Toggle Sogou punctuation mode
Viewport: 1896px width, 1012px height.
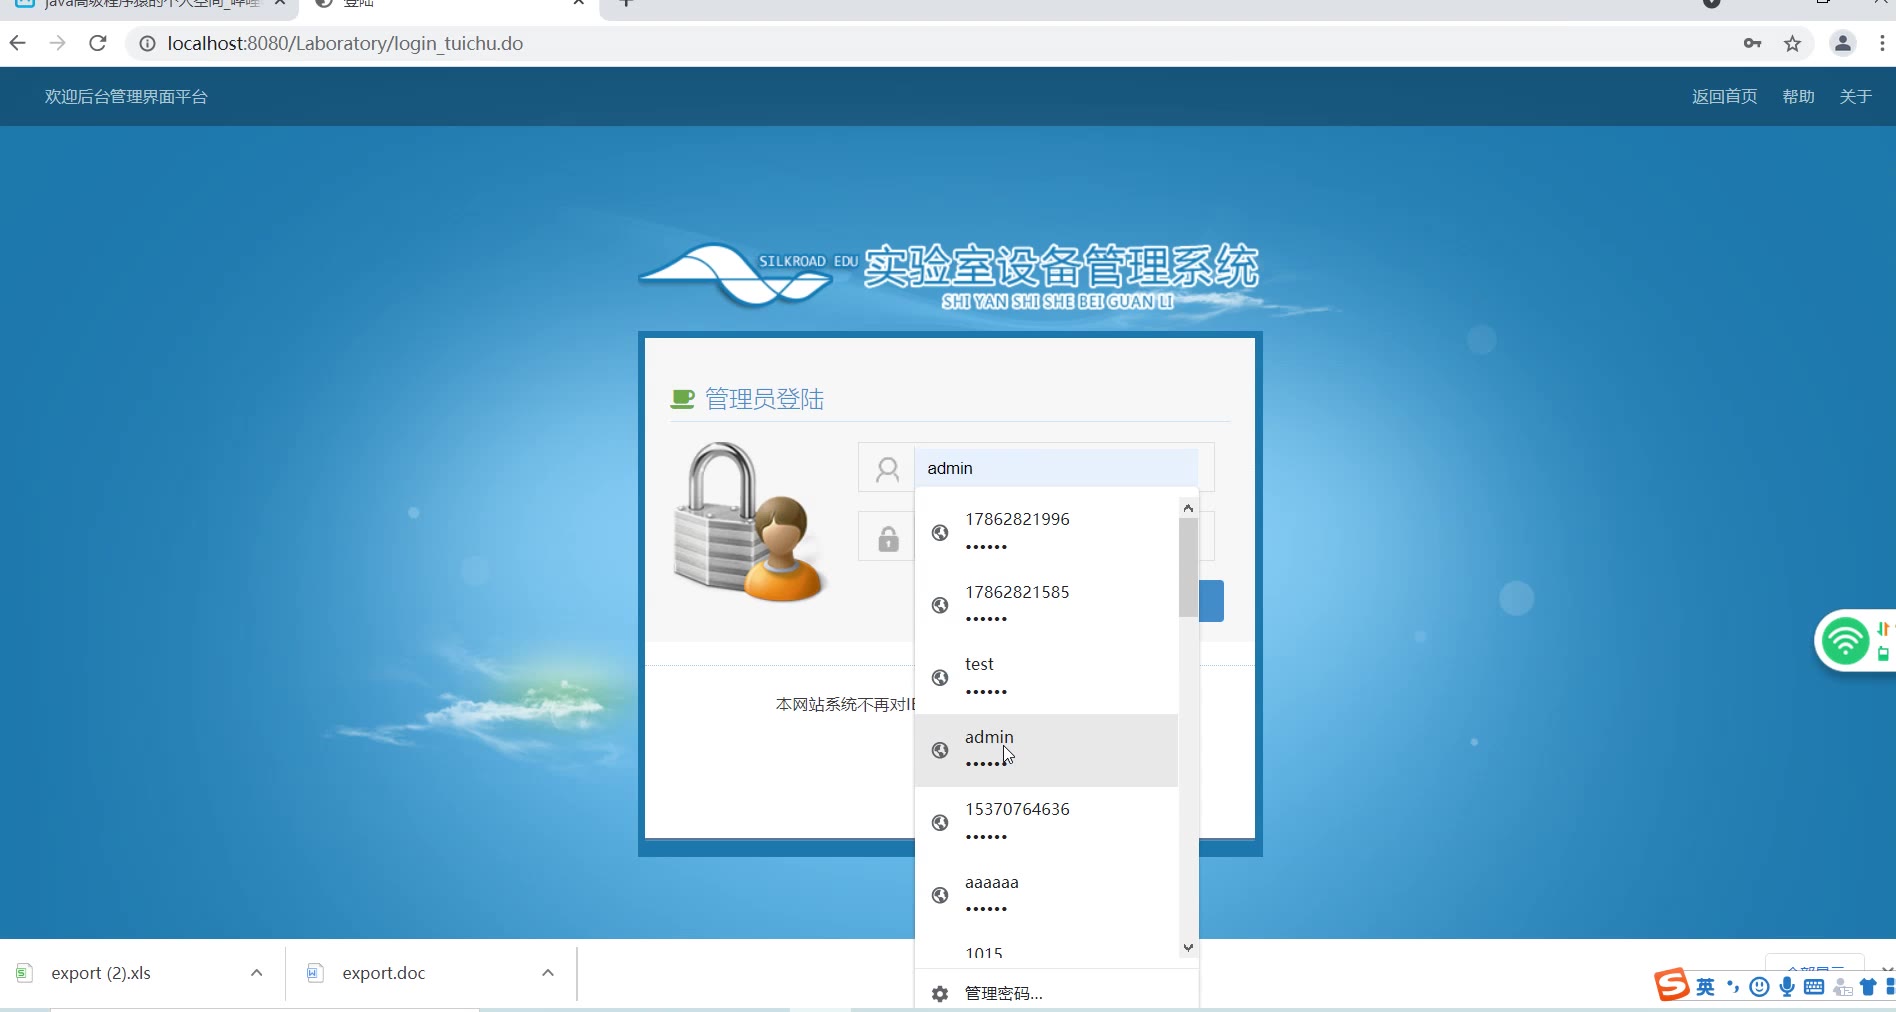[1733, 987]
